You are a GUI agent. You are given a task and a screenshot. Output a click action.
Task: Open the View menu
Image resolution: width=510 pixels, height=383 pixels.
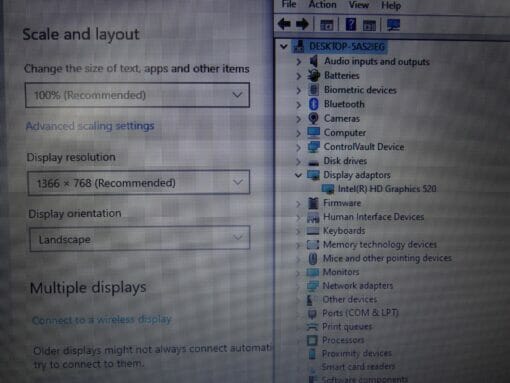pyautogui.click(x=359, y=5)
